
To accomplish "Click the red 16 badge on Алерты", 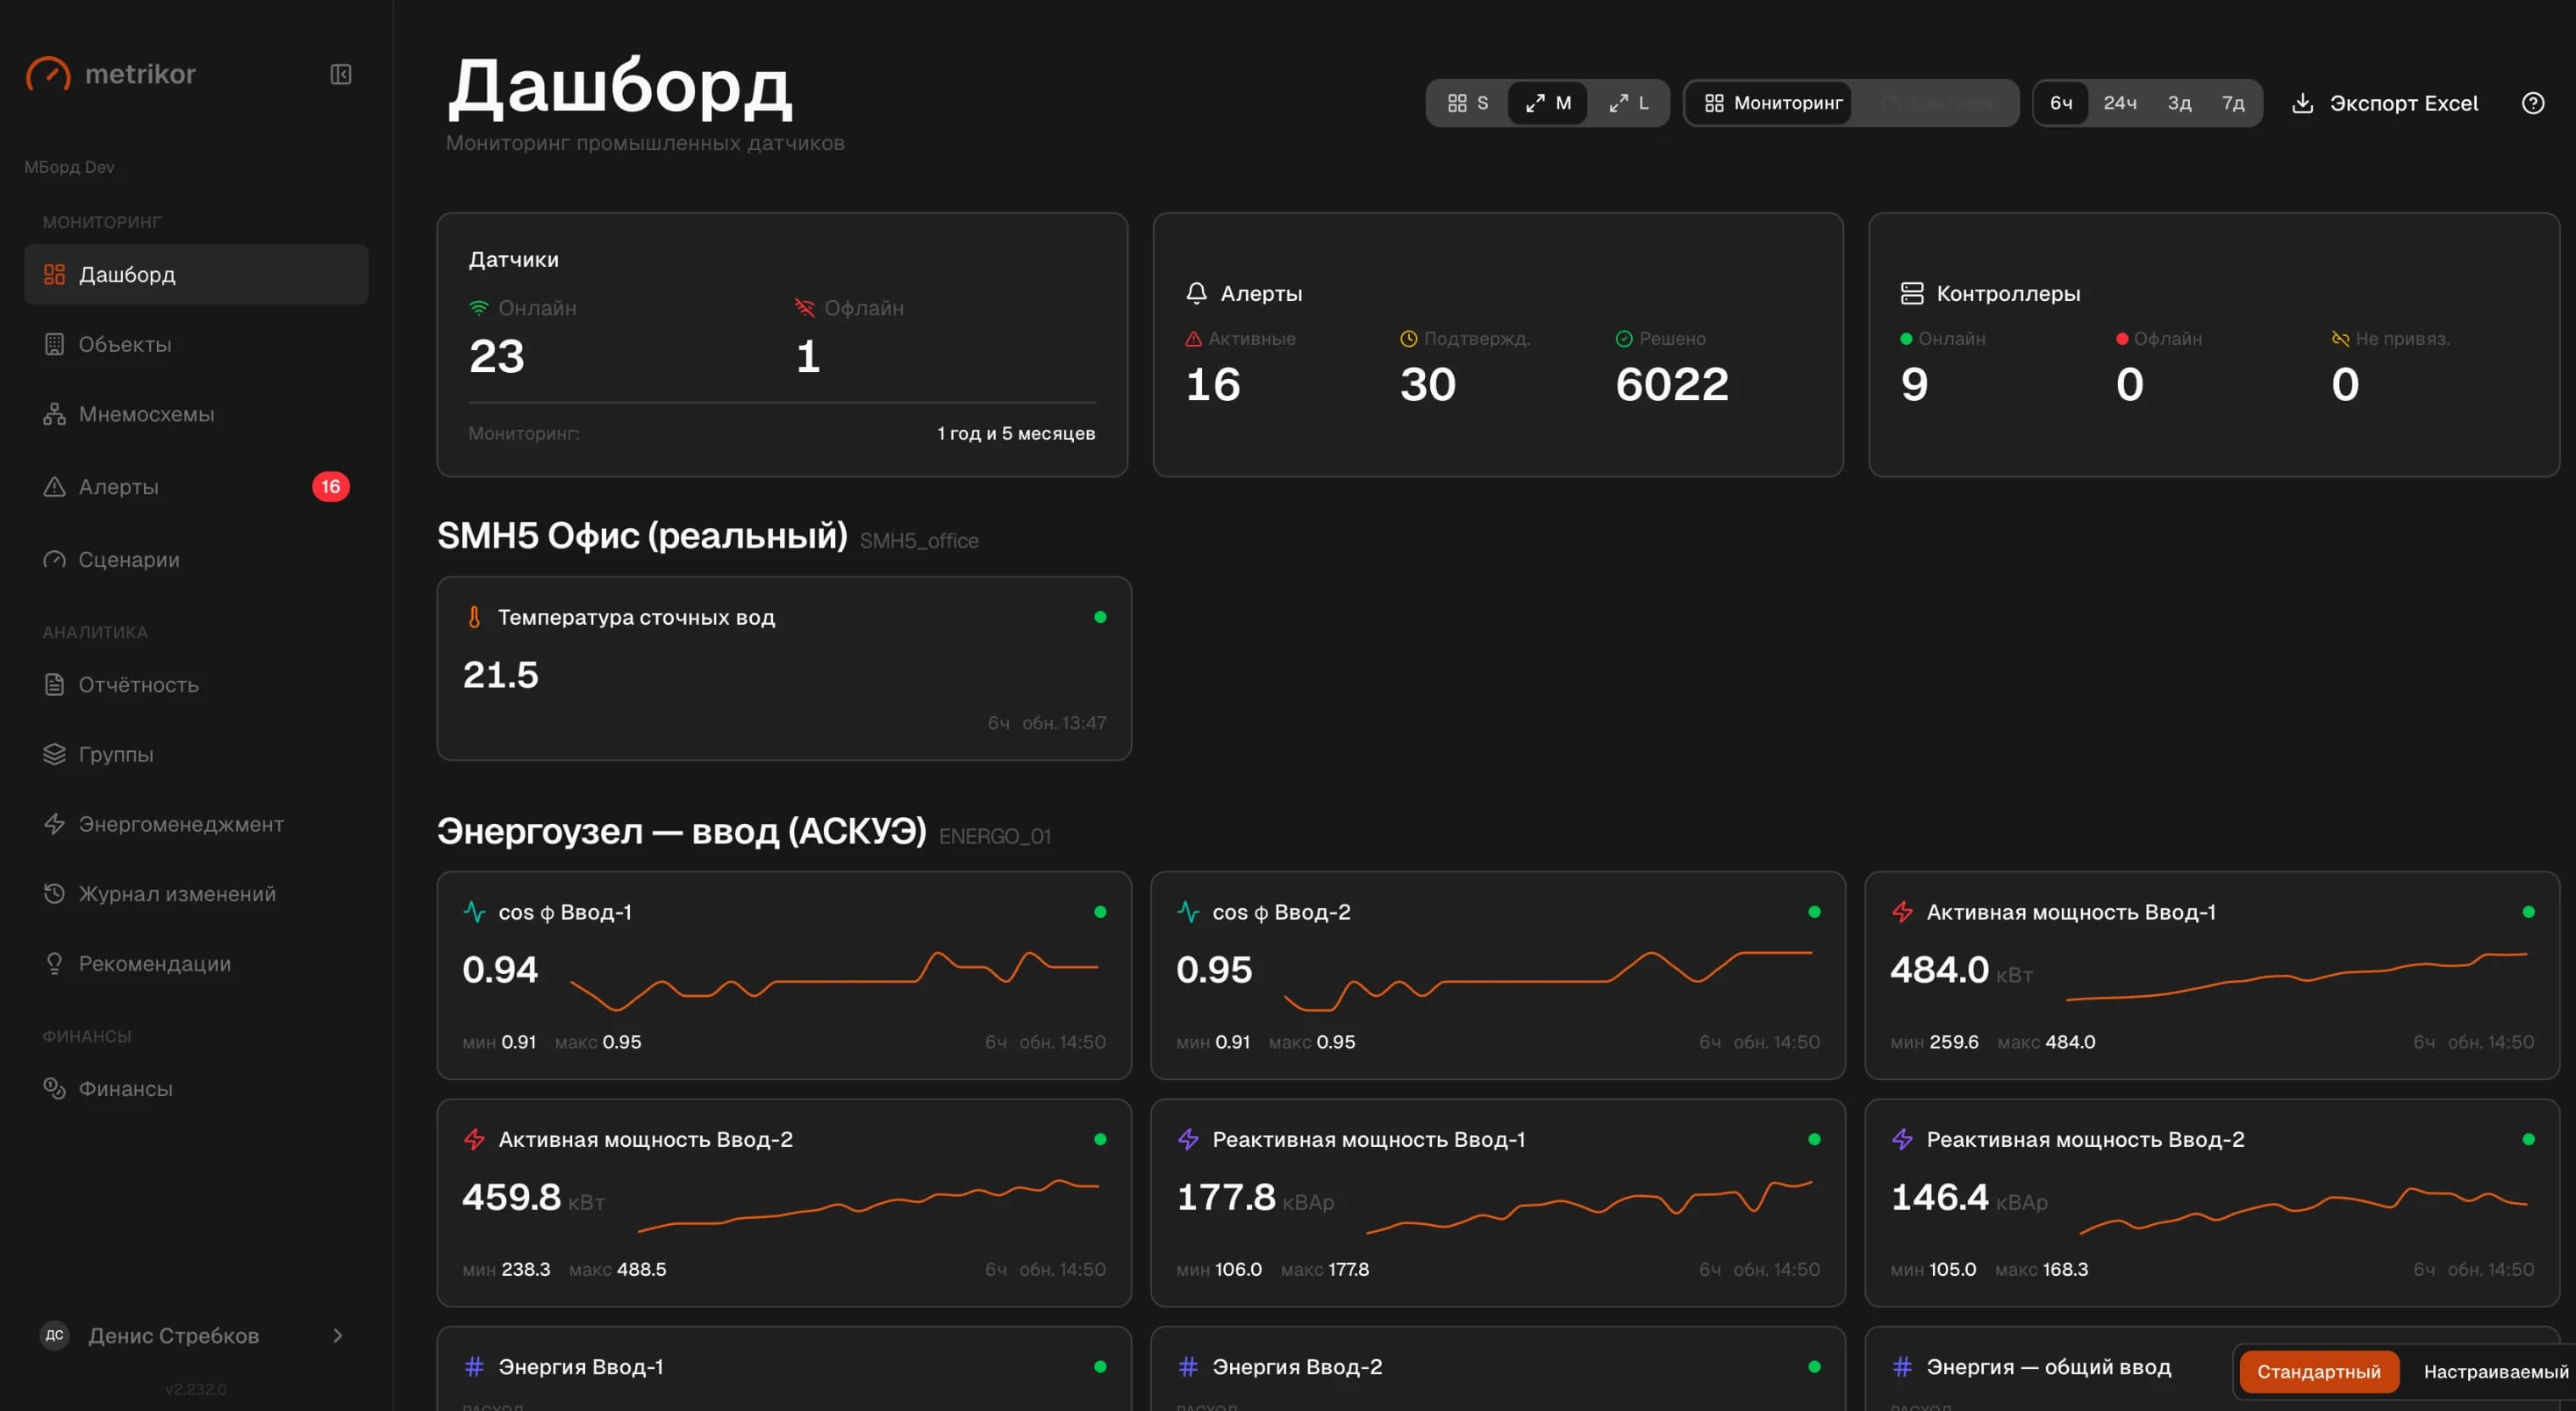I will pyautogui.click(x=331, y=487).
